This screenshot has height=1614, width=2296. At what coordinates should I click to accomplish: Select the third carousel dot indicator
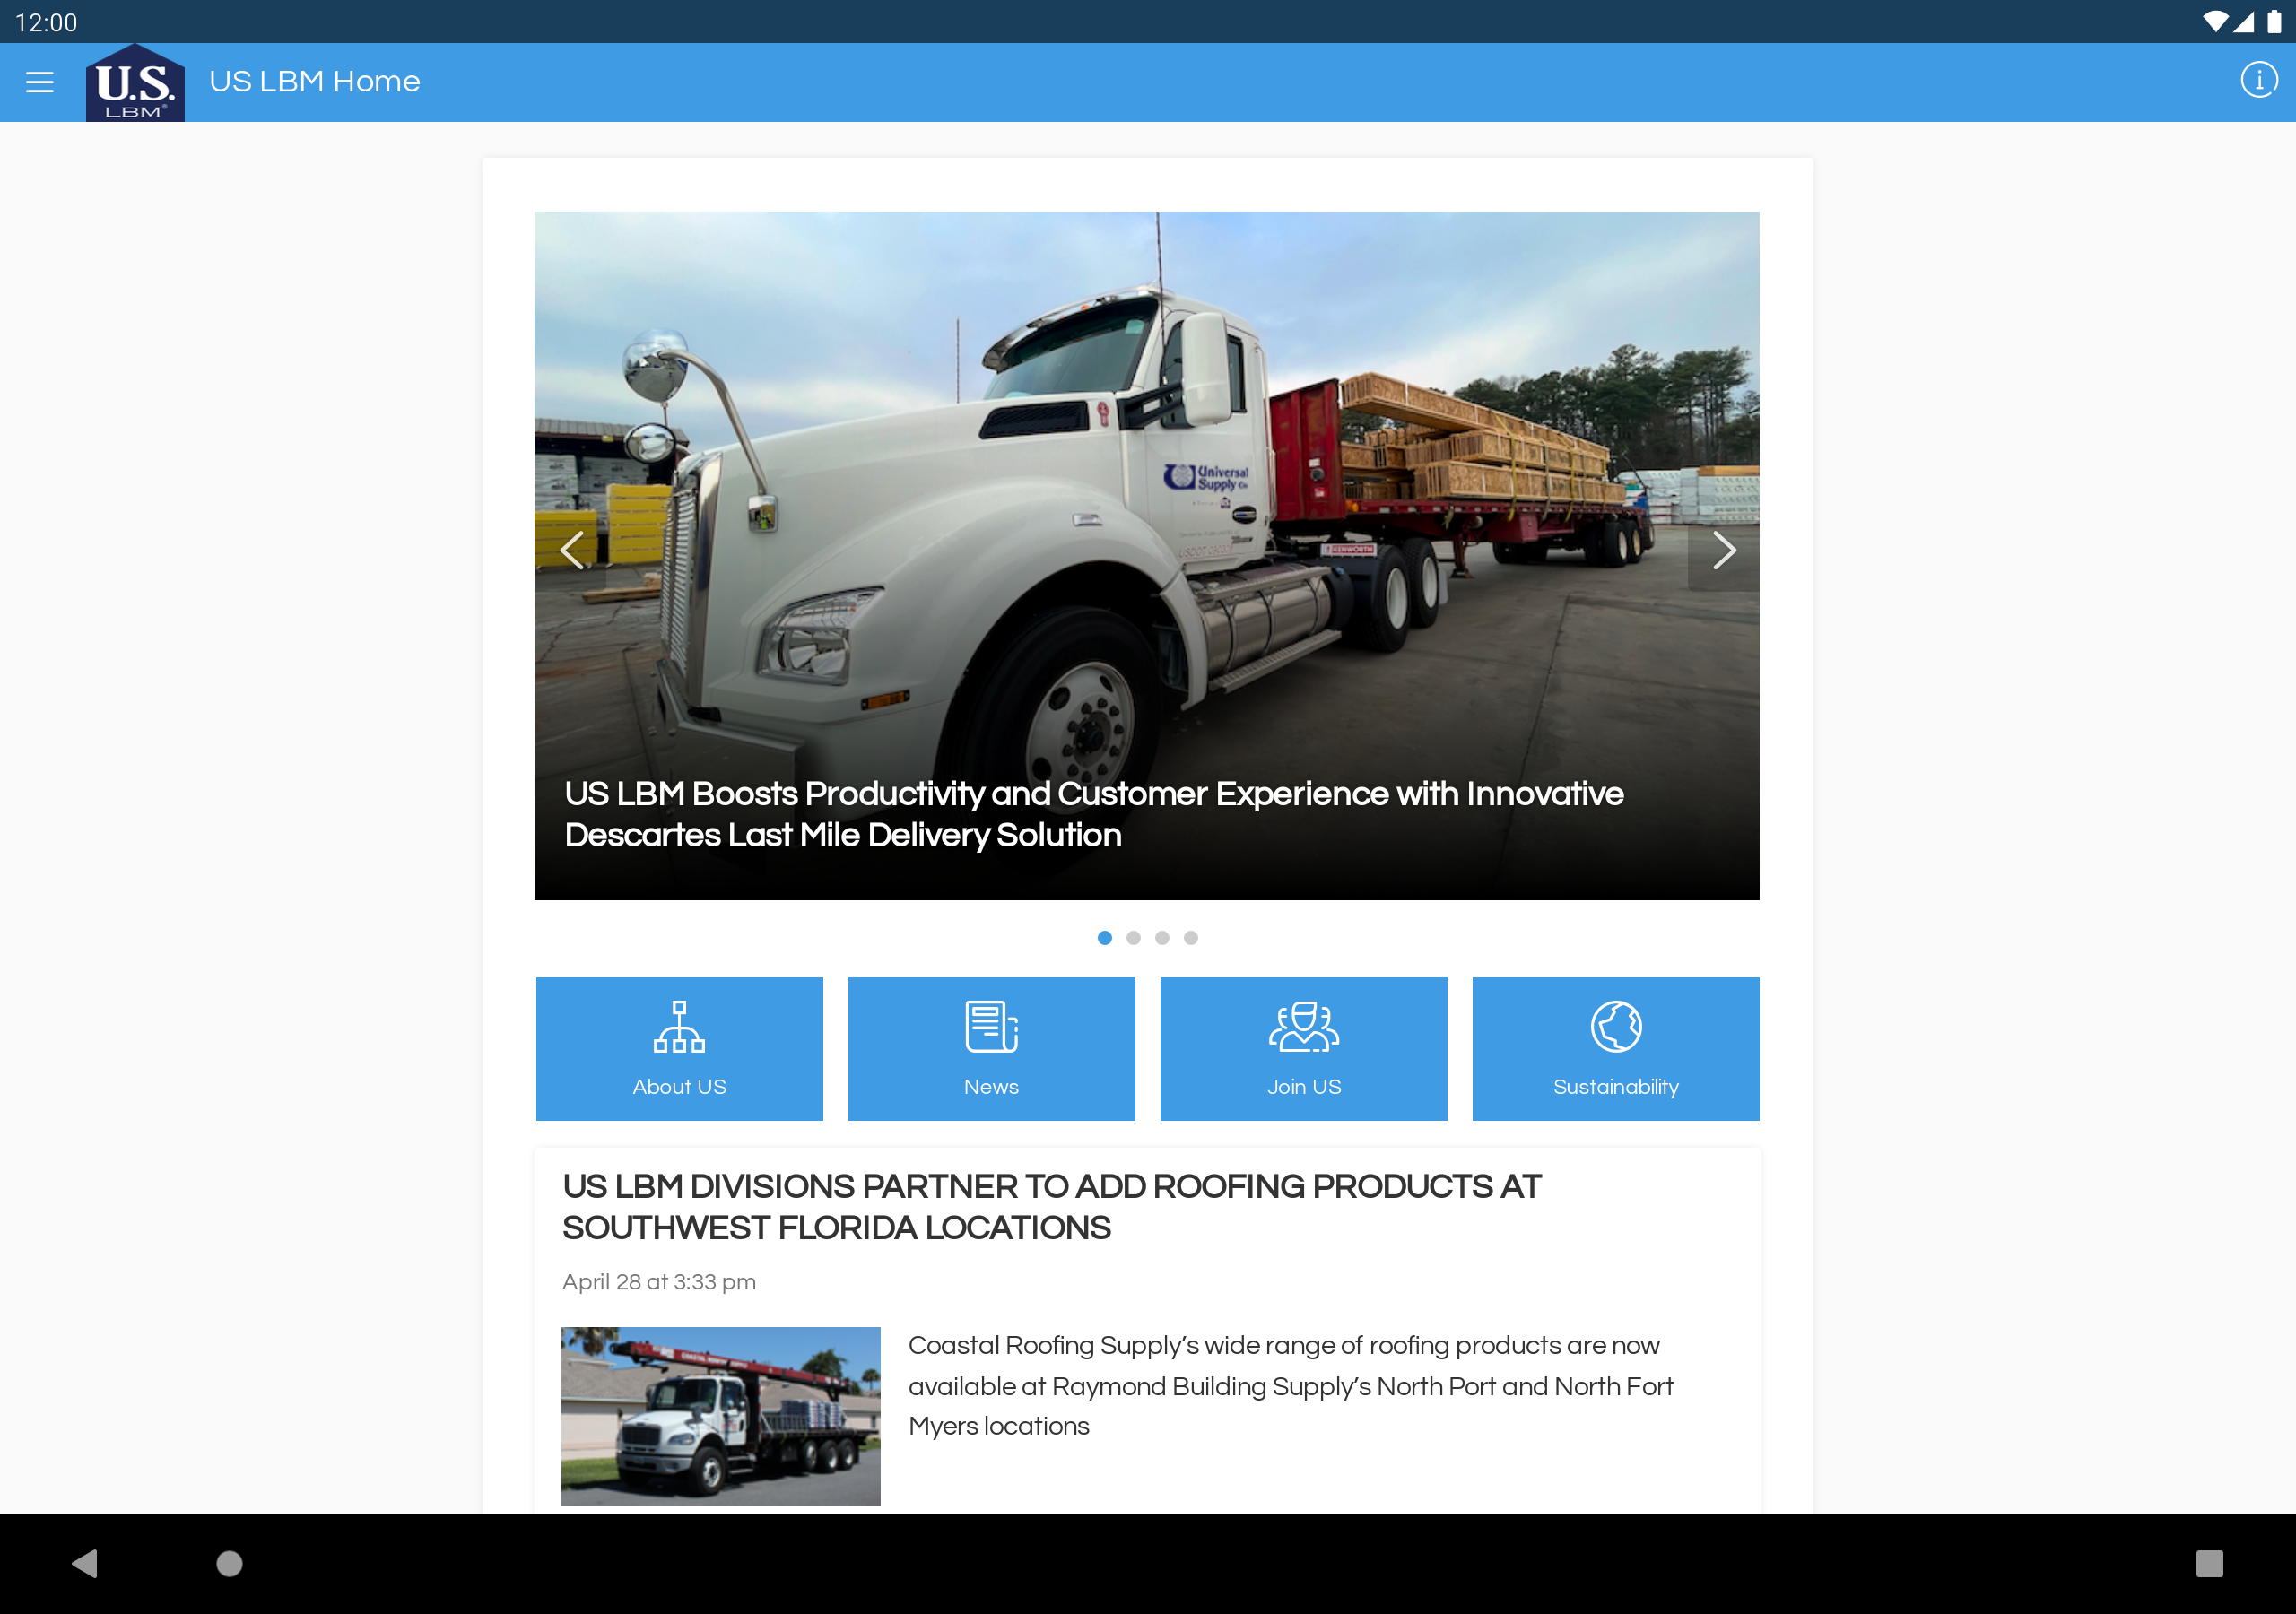1162,938
